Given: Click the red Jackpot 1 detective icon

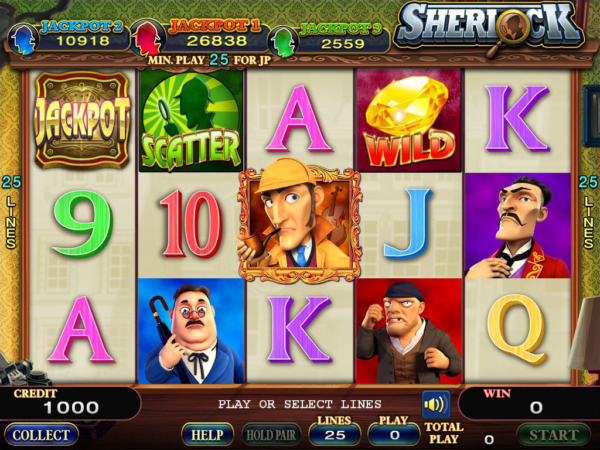Looking at the screenshot, I should 147,38.
